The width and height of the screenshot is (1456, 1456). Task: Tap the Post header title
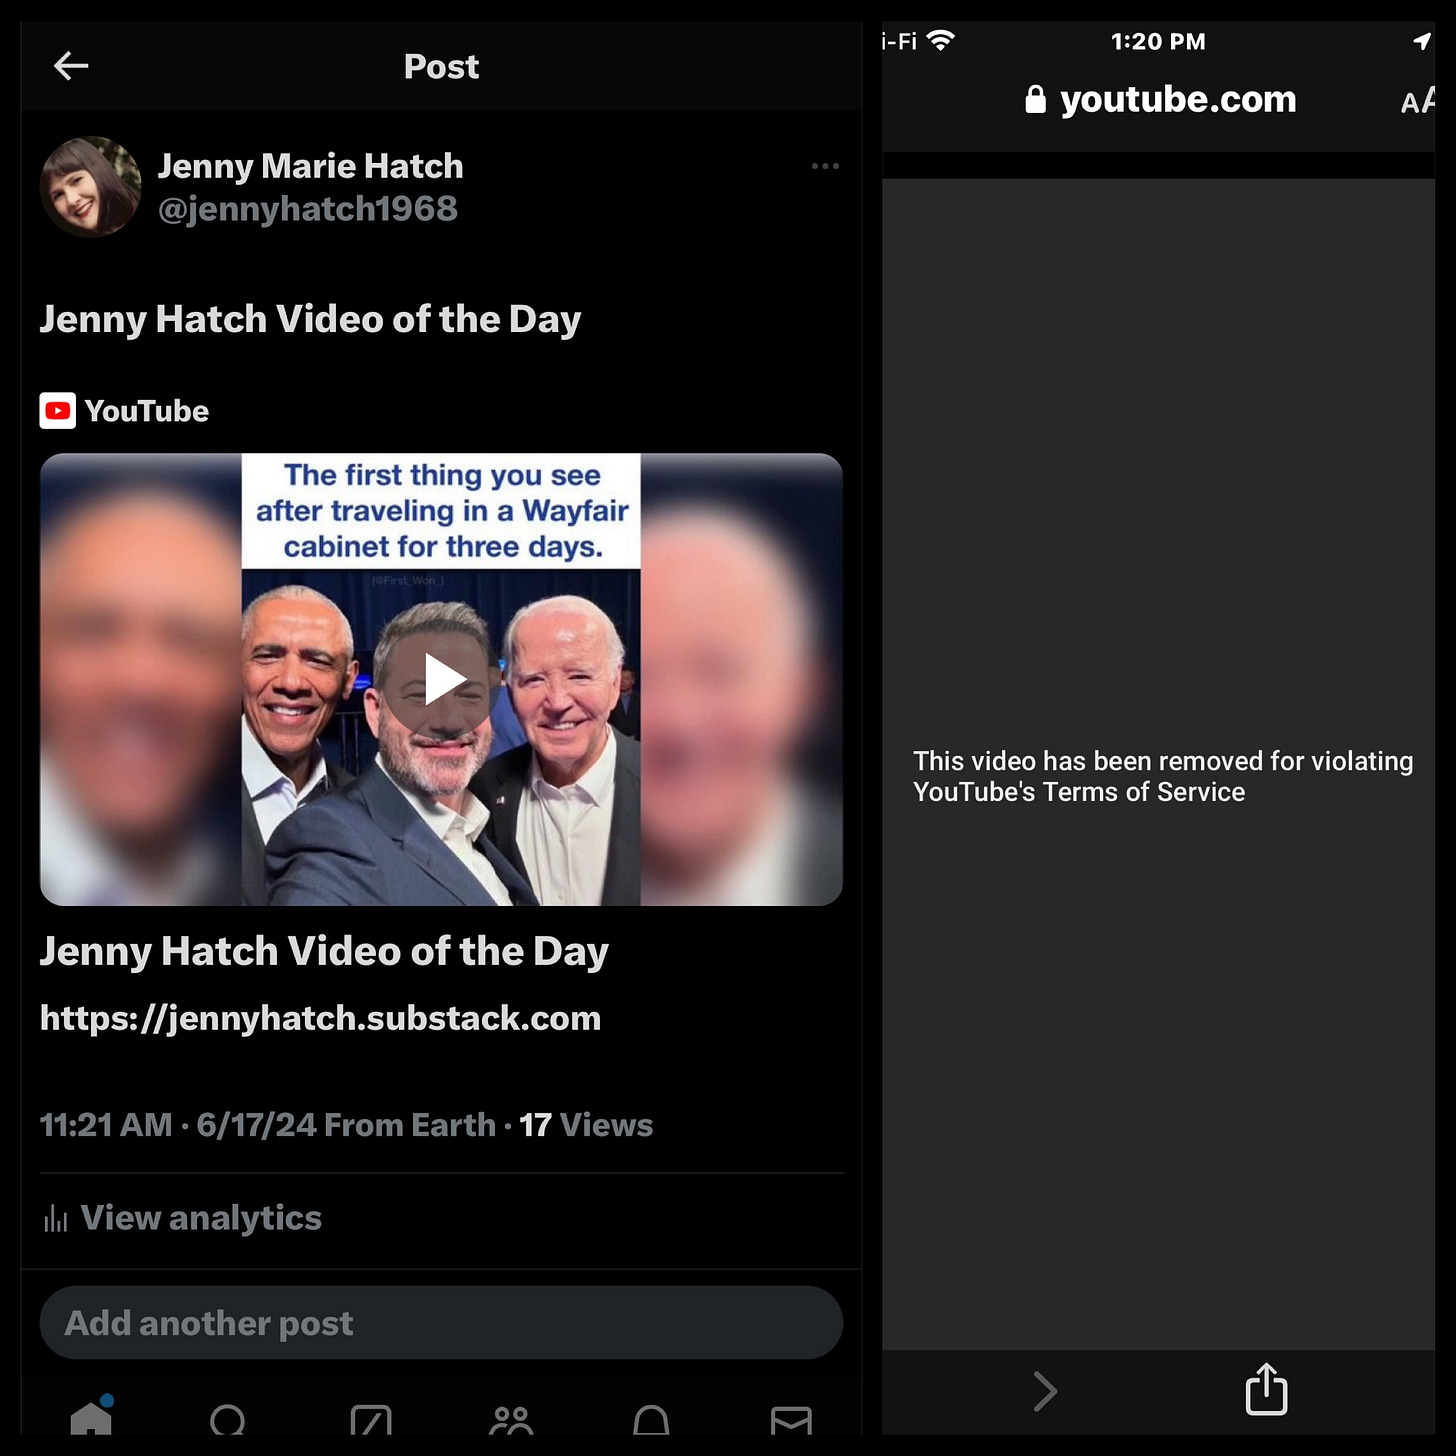coord(441,66)
